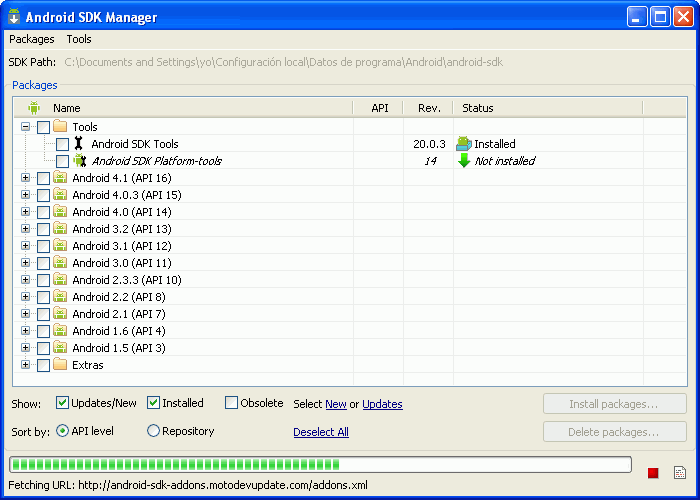Click the Android SDK Tools wrench icon
The height and width of the screenshot is (500, 700).
(x=79, y=143)
